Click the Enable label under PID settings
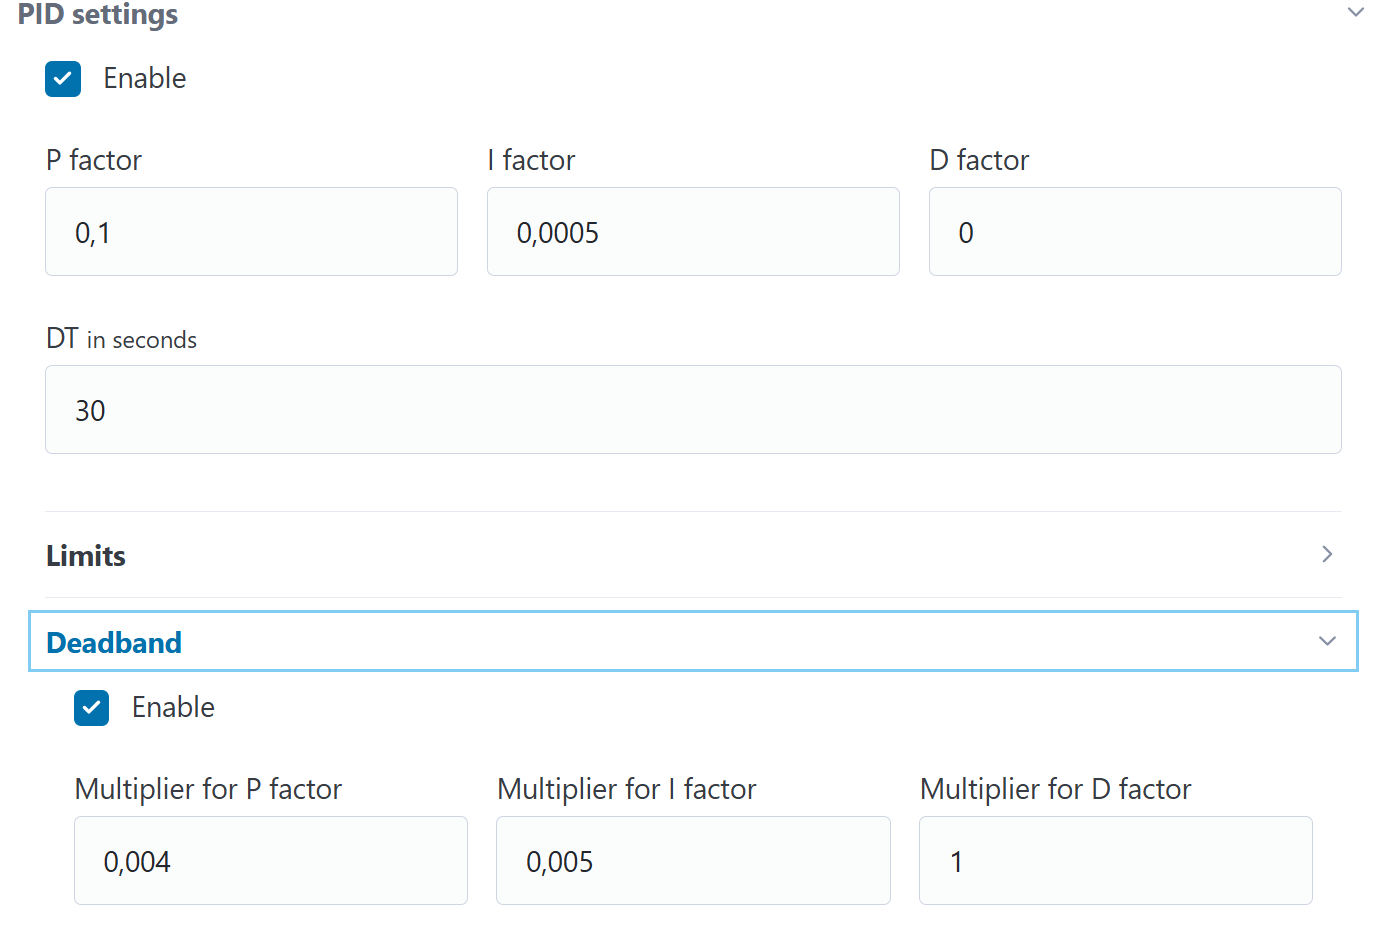The height and width of the screenshot is (927, 1383). click(145, 79)
